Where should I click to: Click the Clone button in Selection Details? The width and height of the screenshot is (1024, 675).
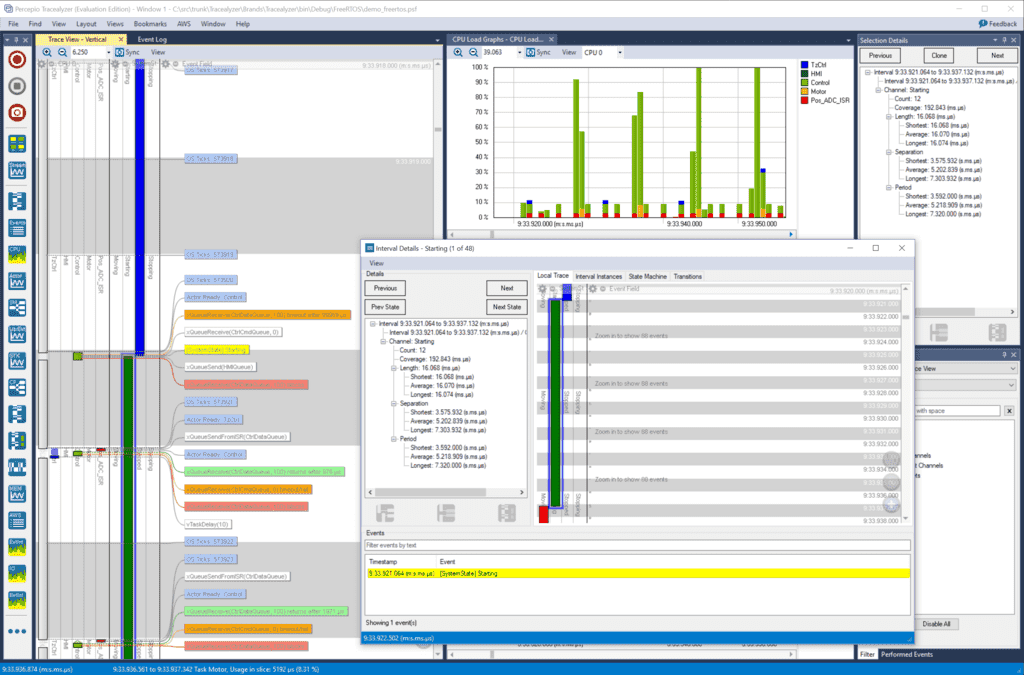[x=940, y=55]
